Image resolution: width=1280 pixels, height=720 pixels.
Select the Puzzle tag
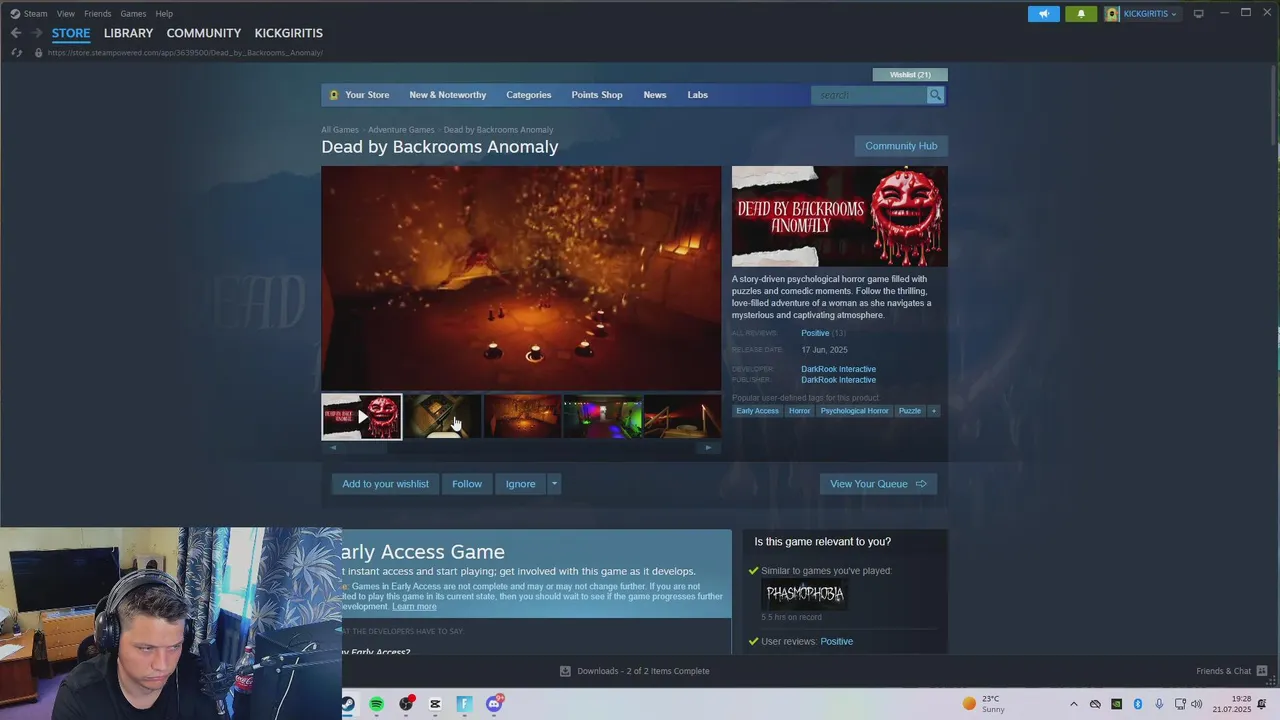coord(909,411)
